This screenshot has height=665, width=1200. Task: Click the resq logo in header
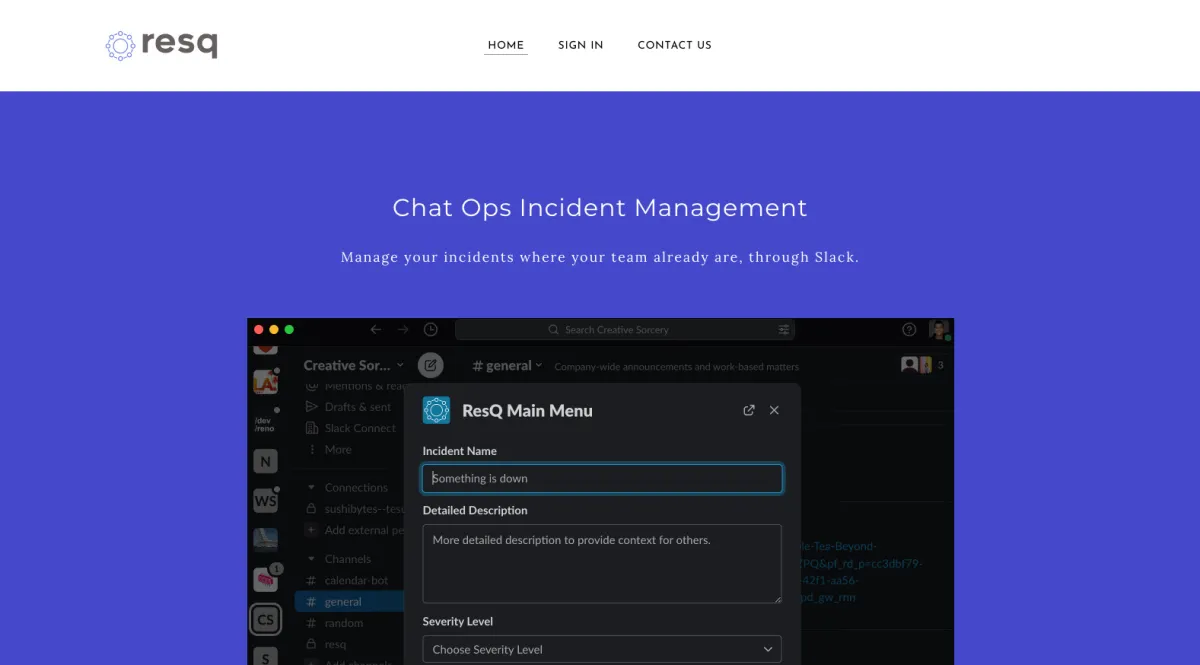pyautogui.click(x=162, y=45)
